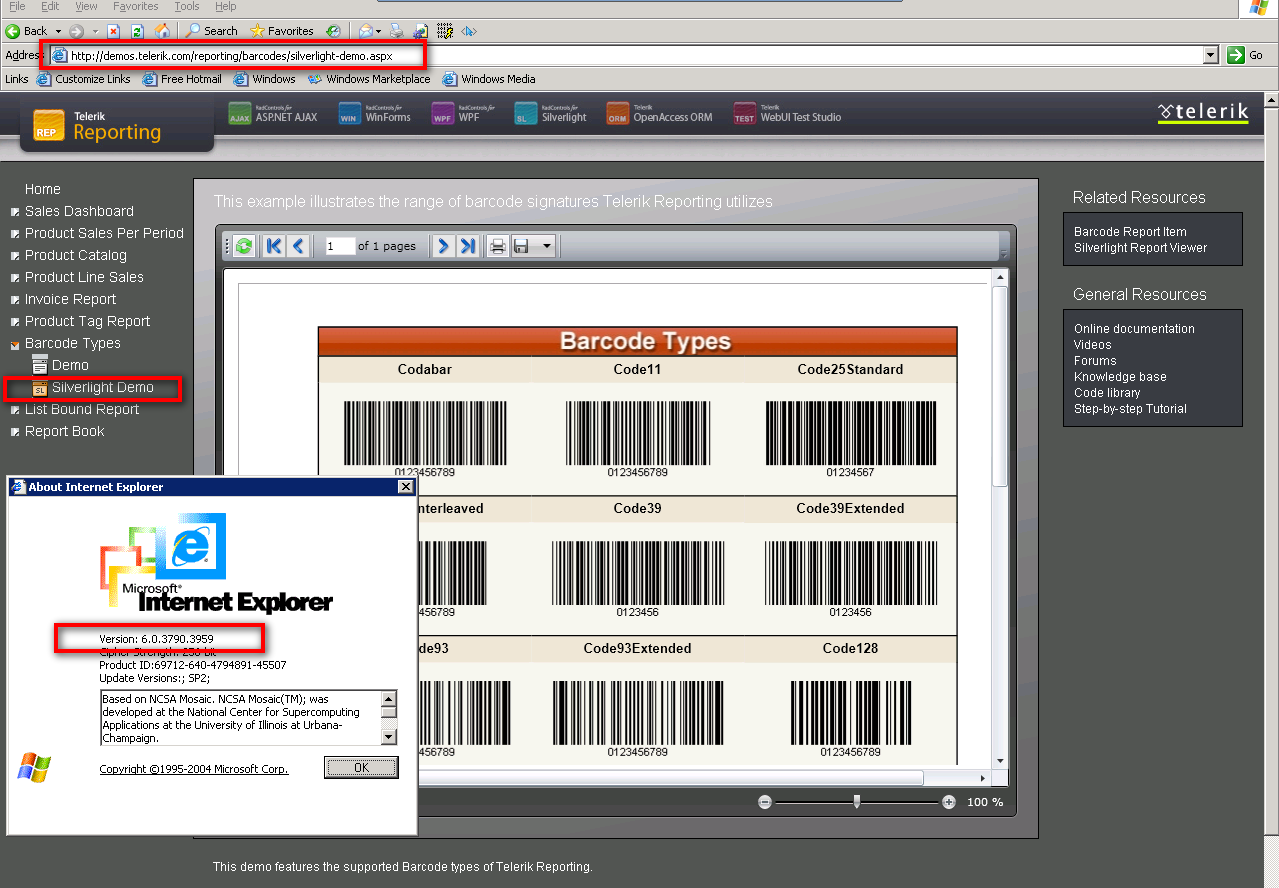Click the Mail toolbar icon

pos(366,31)
